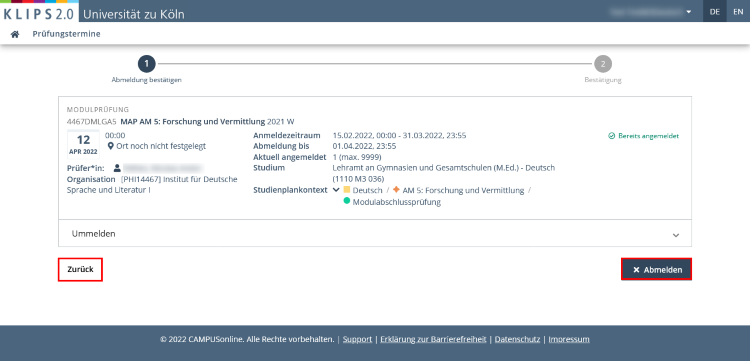
Task: Click Ort noch nicht festgelegt text
Action: click(161, 146)
